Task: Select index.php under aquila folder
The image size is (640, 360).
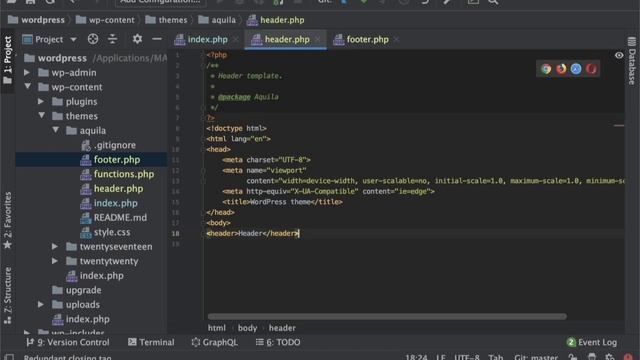Action: pyautogui.click(x=109, y=203)
